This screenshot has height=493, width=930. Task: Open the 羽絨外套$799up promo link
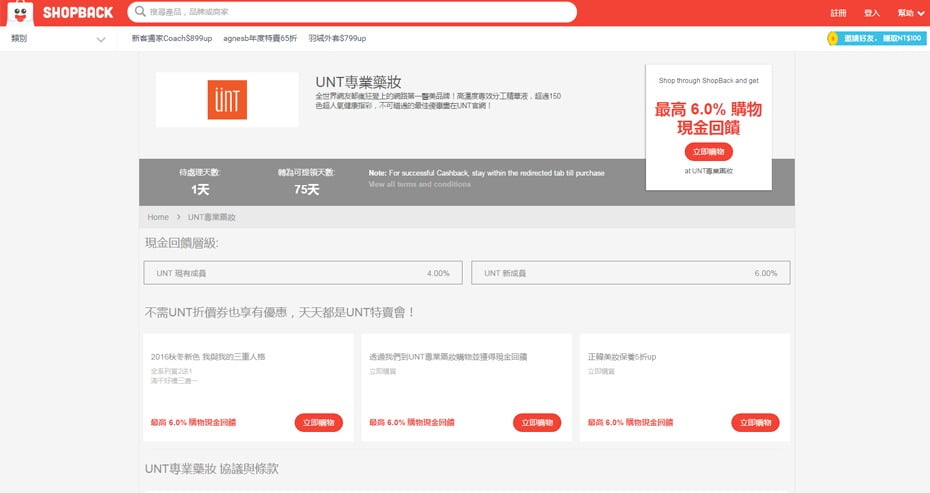click(337, 38)
